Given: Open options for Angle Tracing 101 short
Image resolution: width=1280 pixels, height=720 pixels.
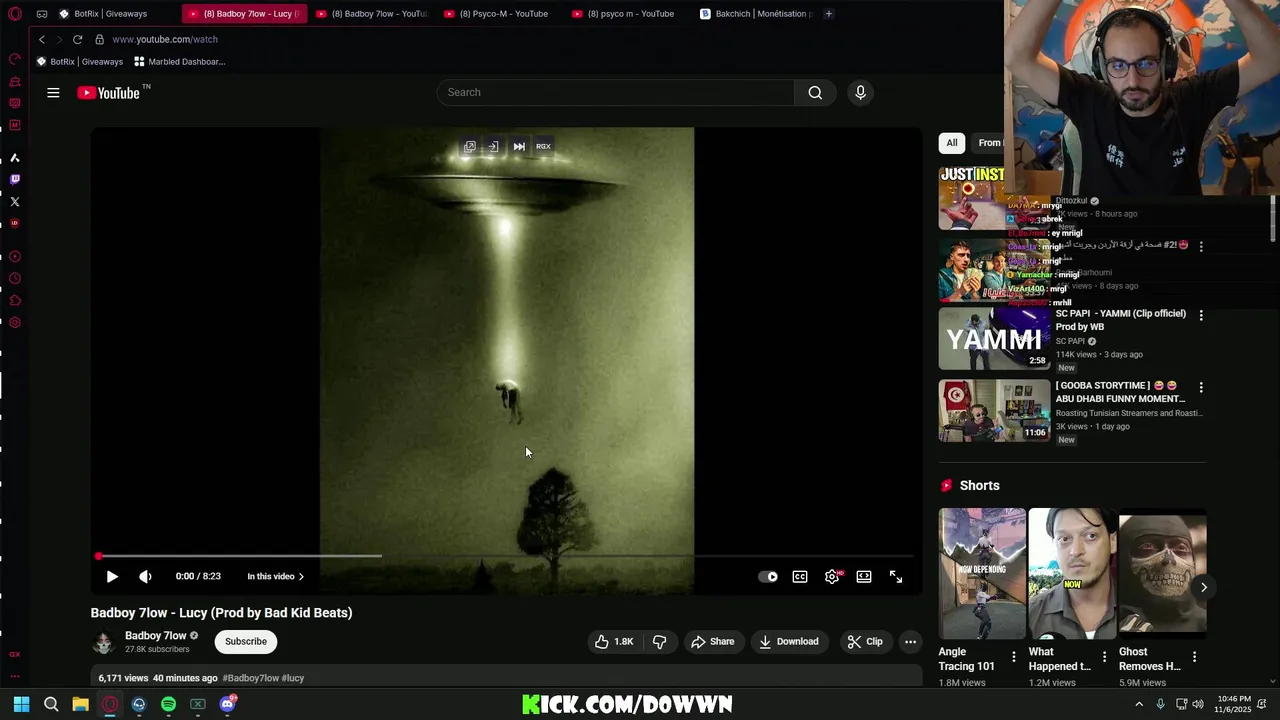Looking at the screenshot, I should tap(1013, 657).
